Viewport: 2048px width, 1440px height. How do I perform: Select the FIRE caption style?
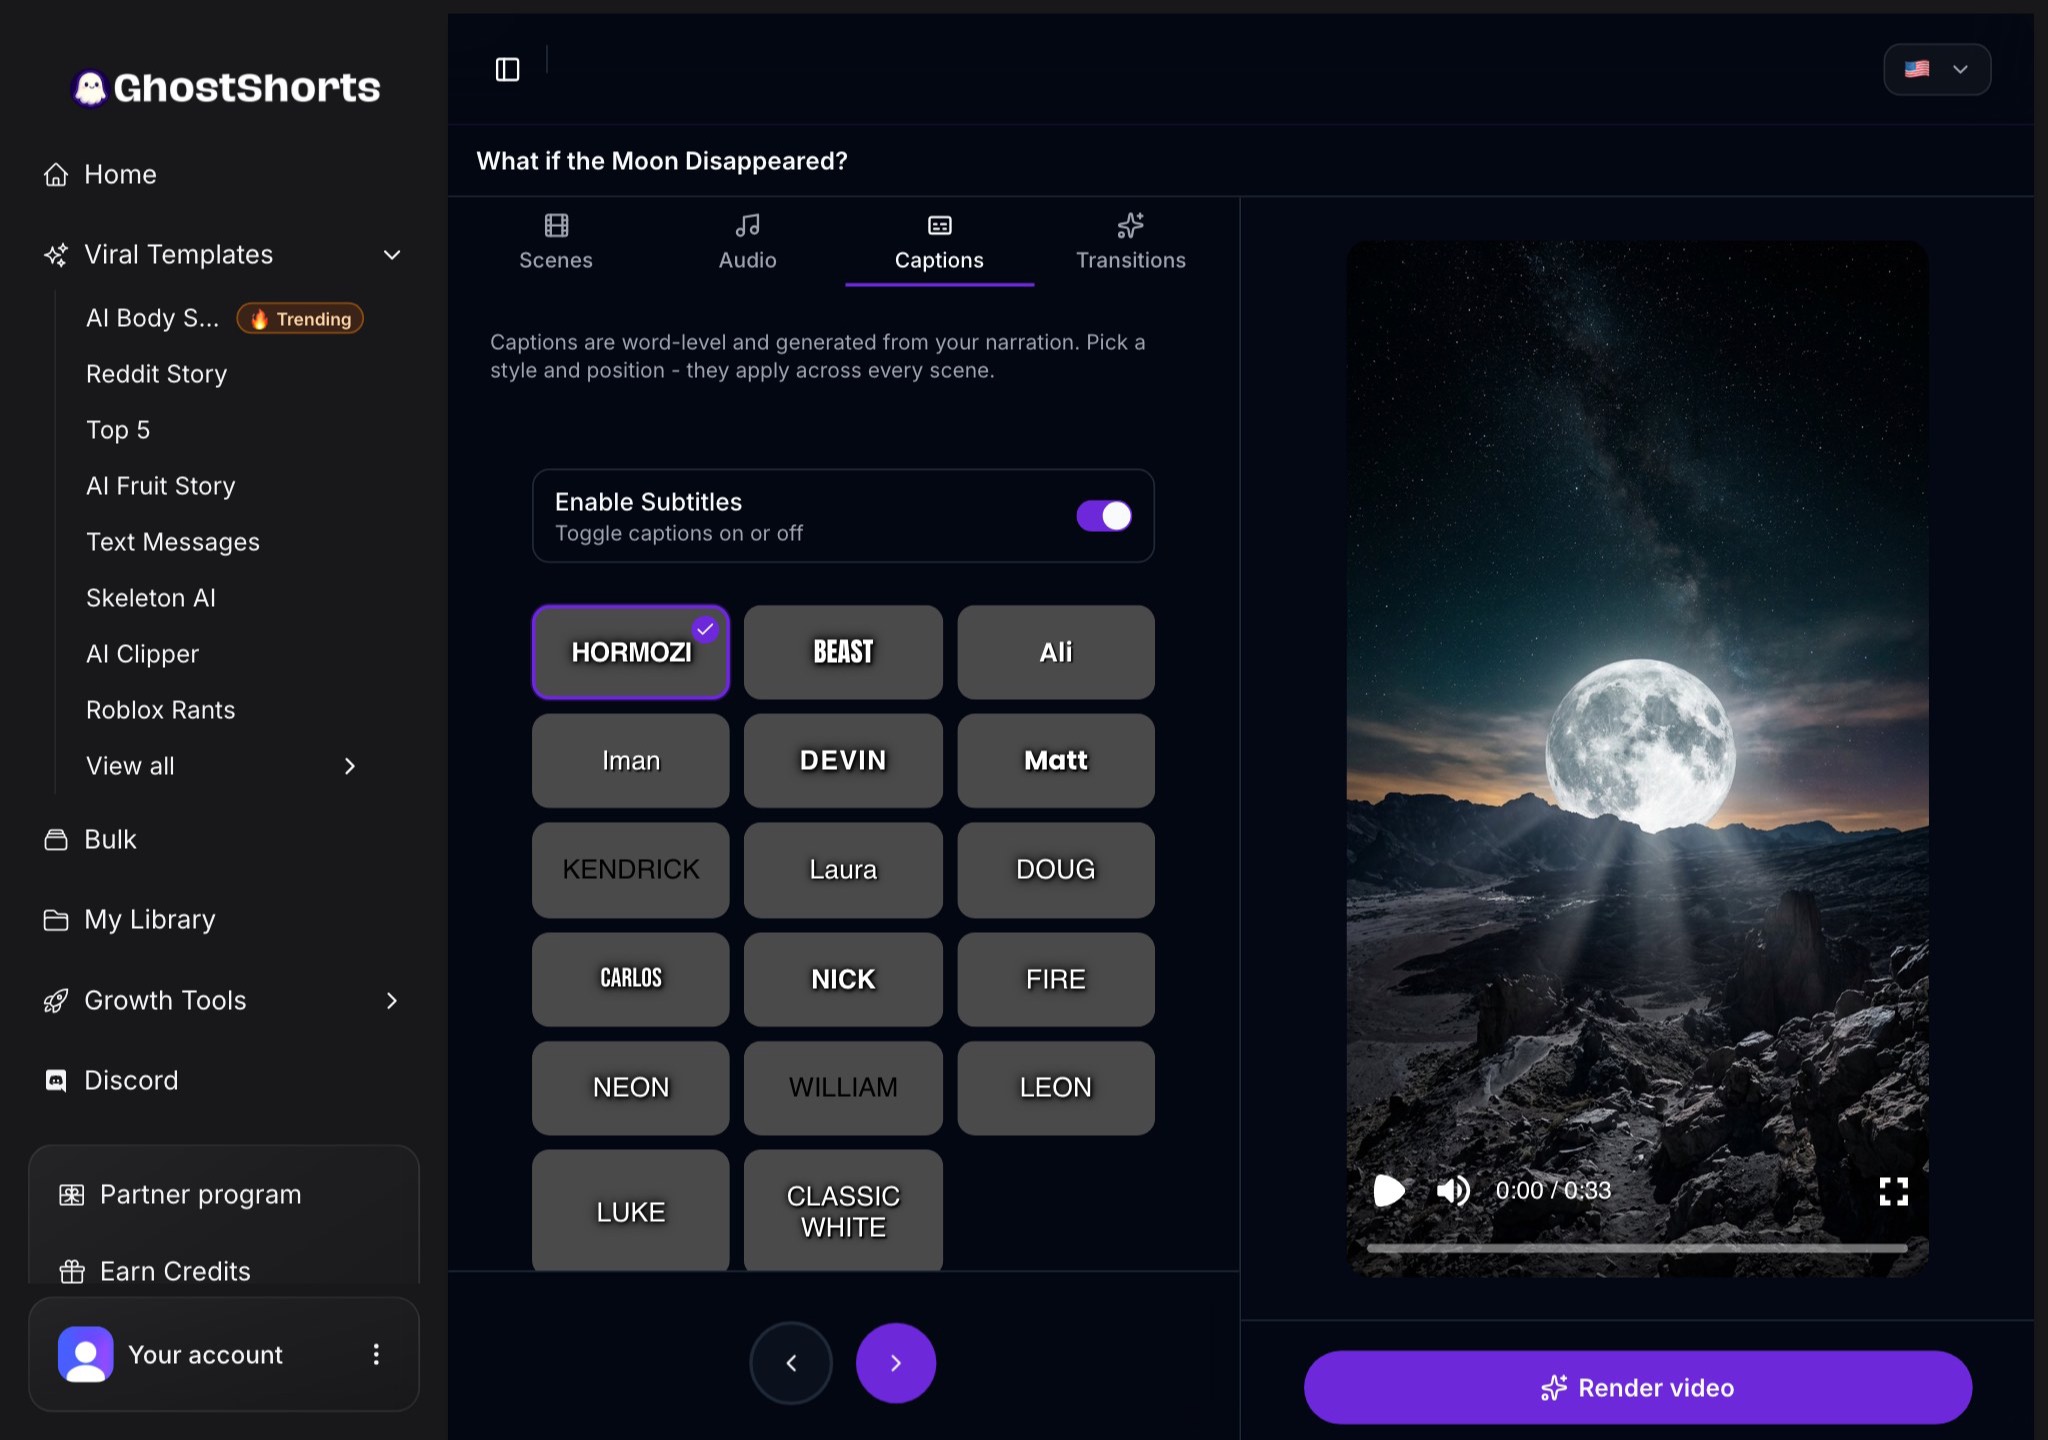pos(1056,979)
